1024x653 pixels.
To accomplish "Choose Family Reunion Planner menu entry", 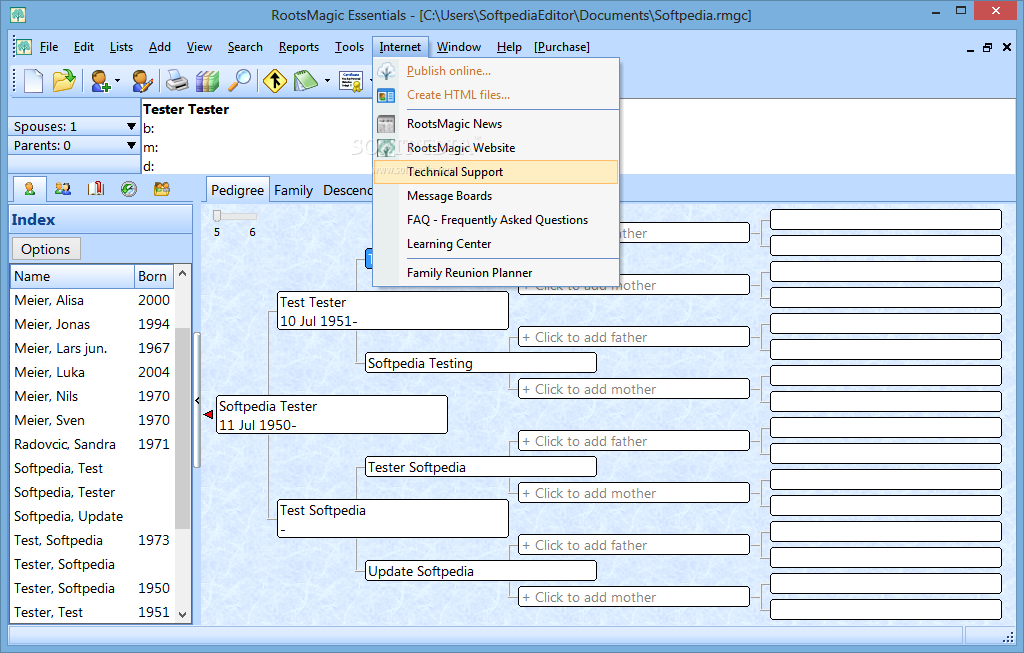I will pos(496,273).
